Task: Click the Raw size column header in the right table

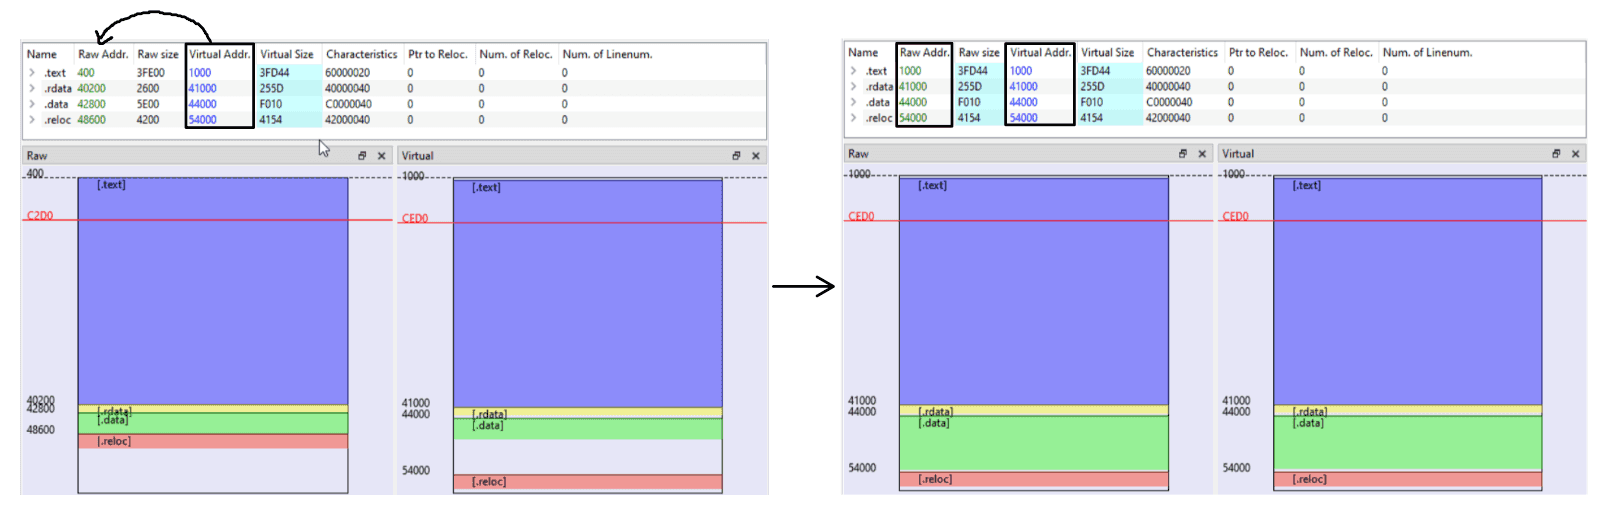Action: click(978, 52)
